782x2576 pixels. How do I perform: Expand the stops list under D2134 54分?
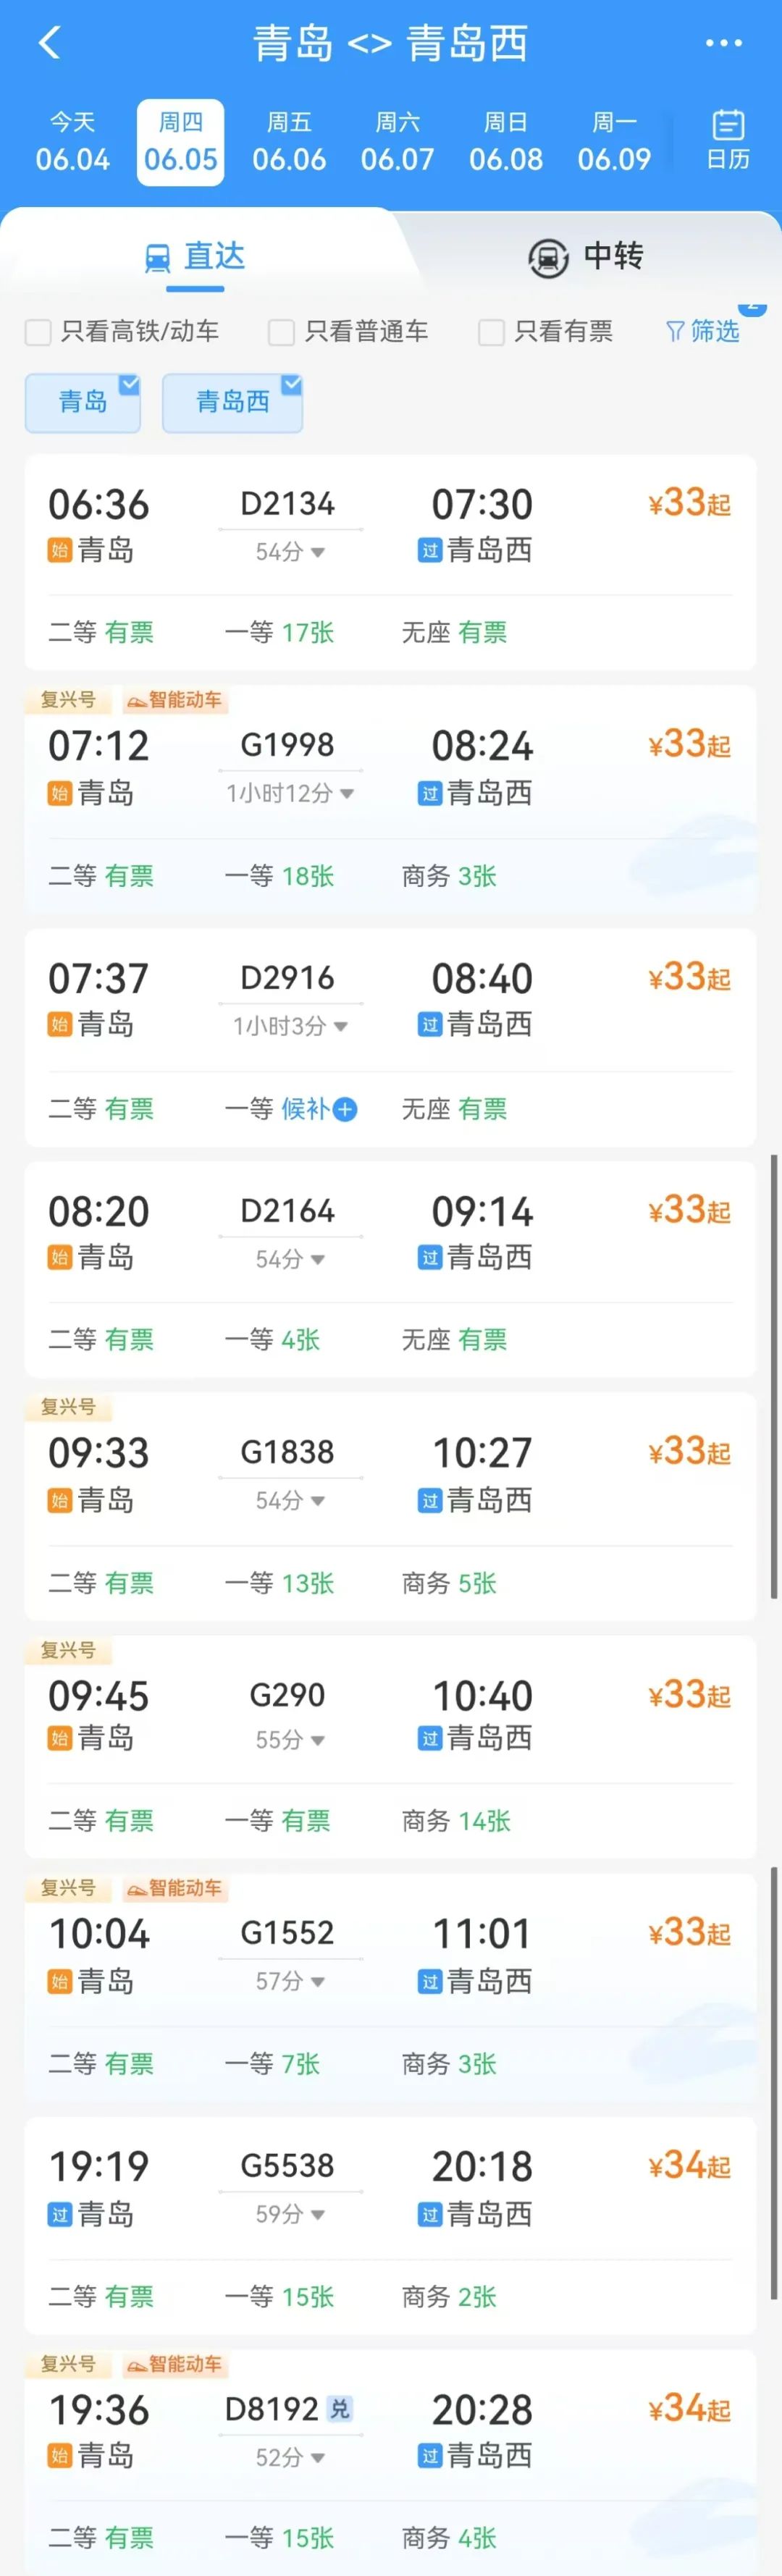pos(290,552)
